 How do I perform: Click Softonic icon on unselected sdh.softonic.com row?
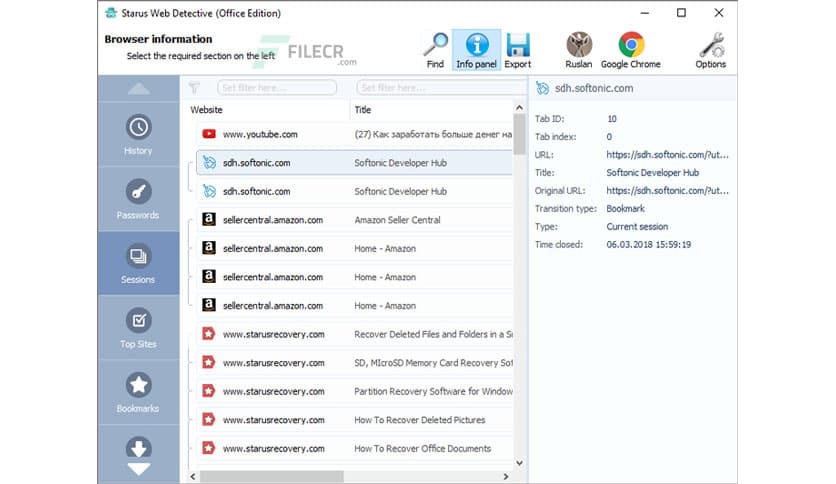click(209, 191)
